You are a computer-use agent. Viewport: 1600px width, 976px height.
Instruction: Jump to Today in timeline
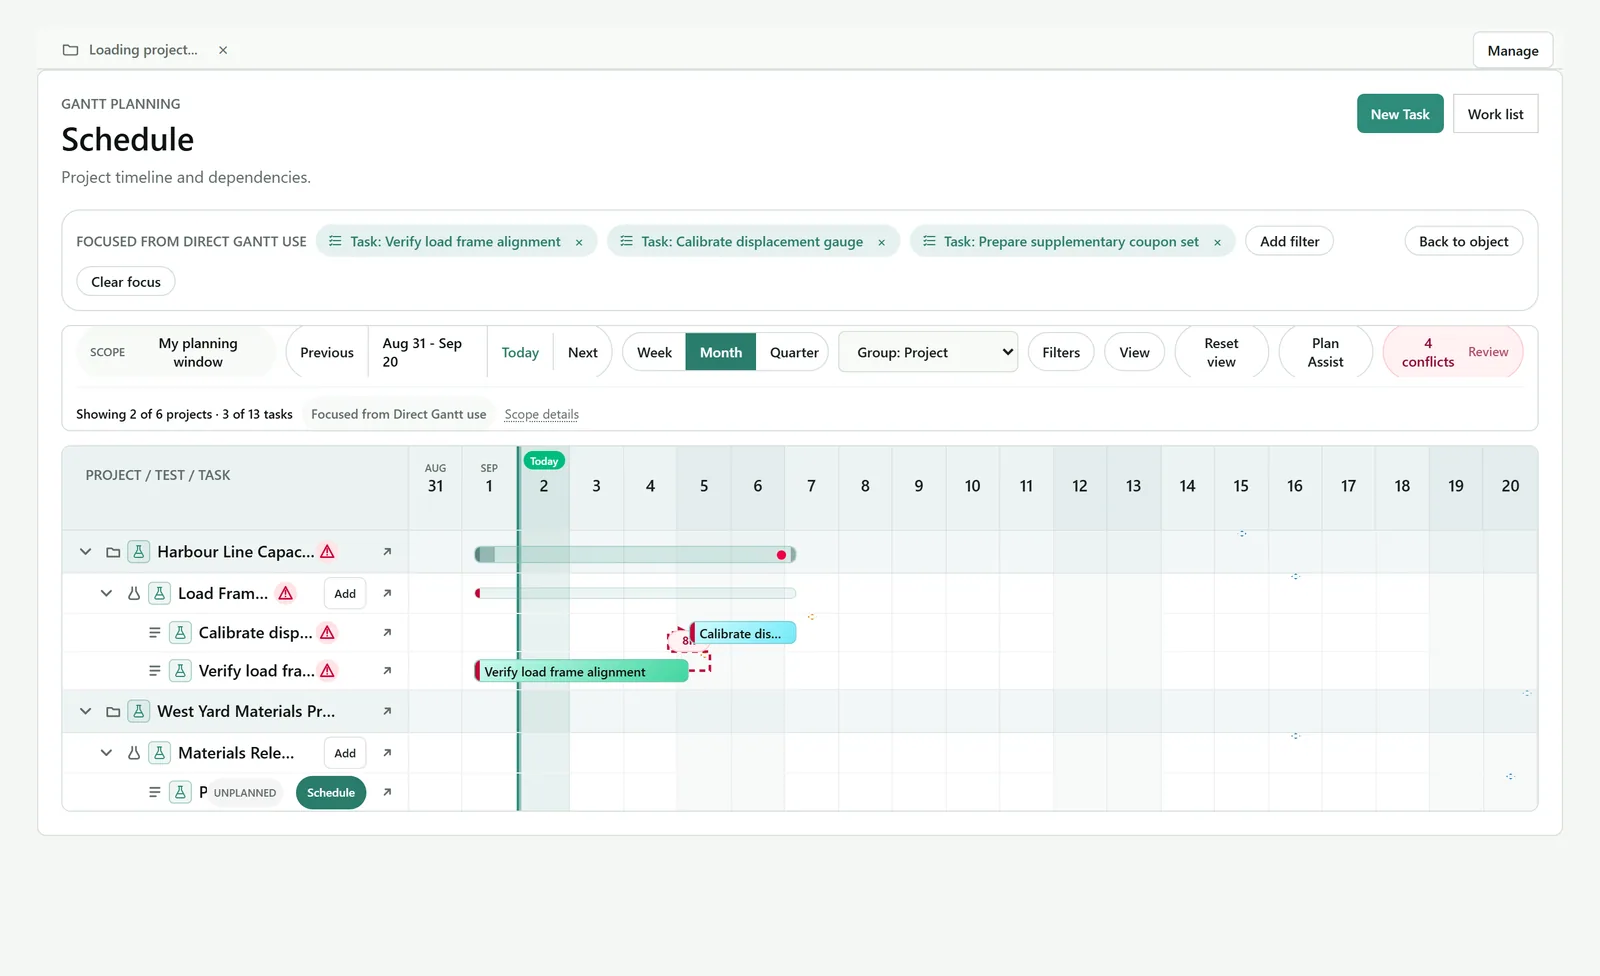(520, 352)
